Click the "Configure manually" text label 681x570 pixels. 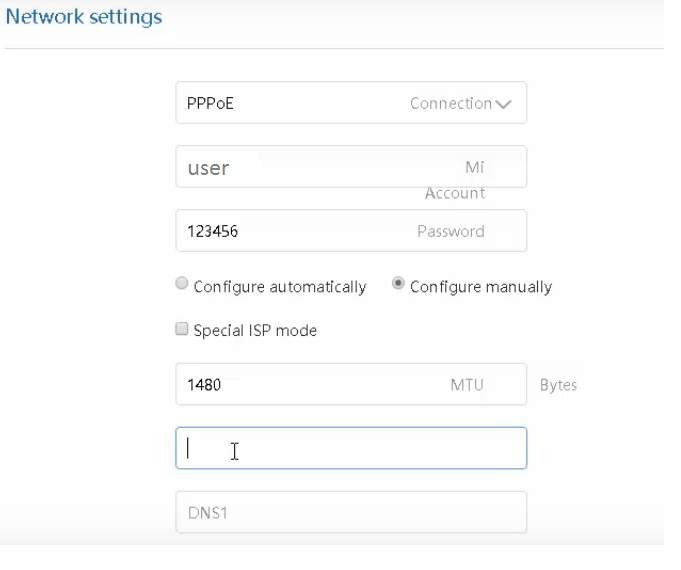point(481,287)
